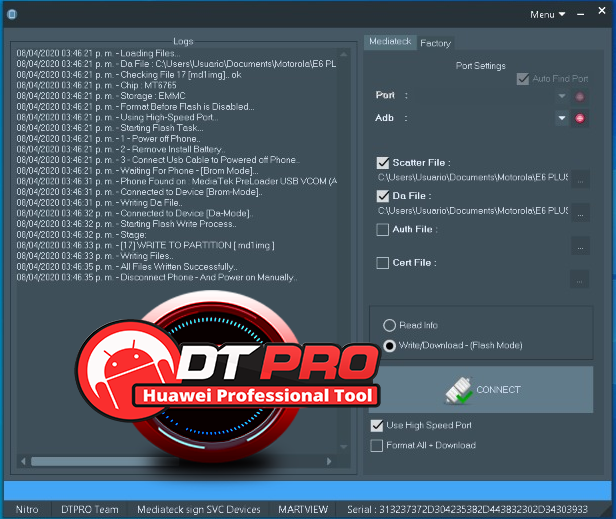Screen dimensions: 616x519
Task: Uncheck the Scatter File checkbox
Action: (383, 163)
